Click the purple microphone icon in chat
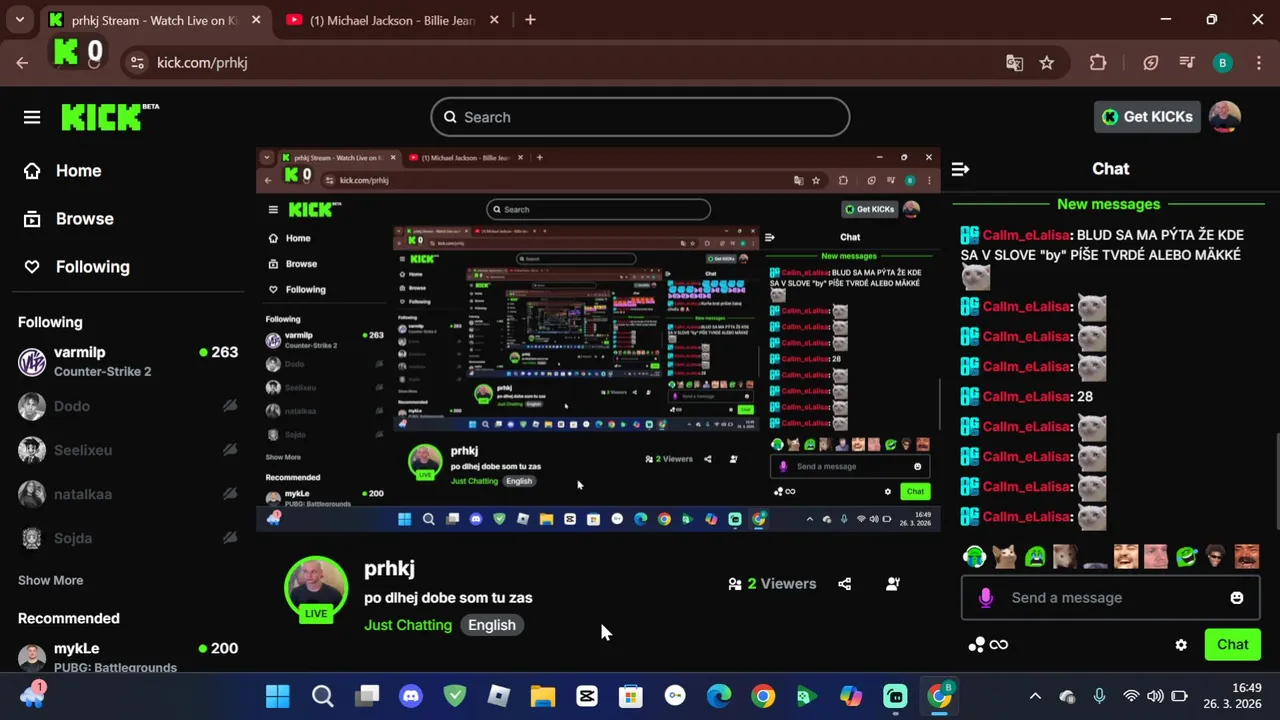 click(986, 598)
